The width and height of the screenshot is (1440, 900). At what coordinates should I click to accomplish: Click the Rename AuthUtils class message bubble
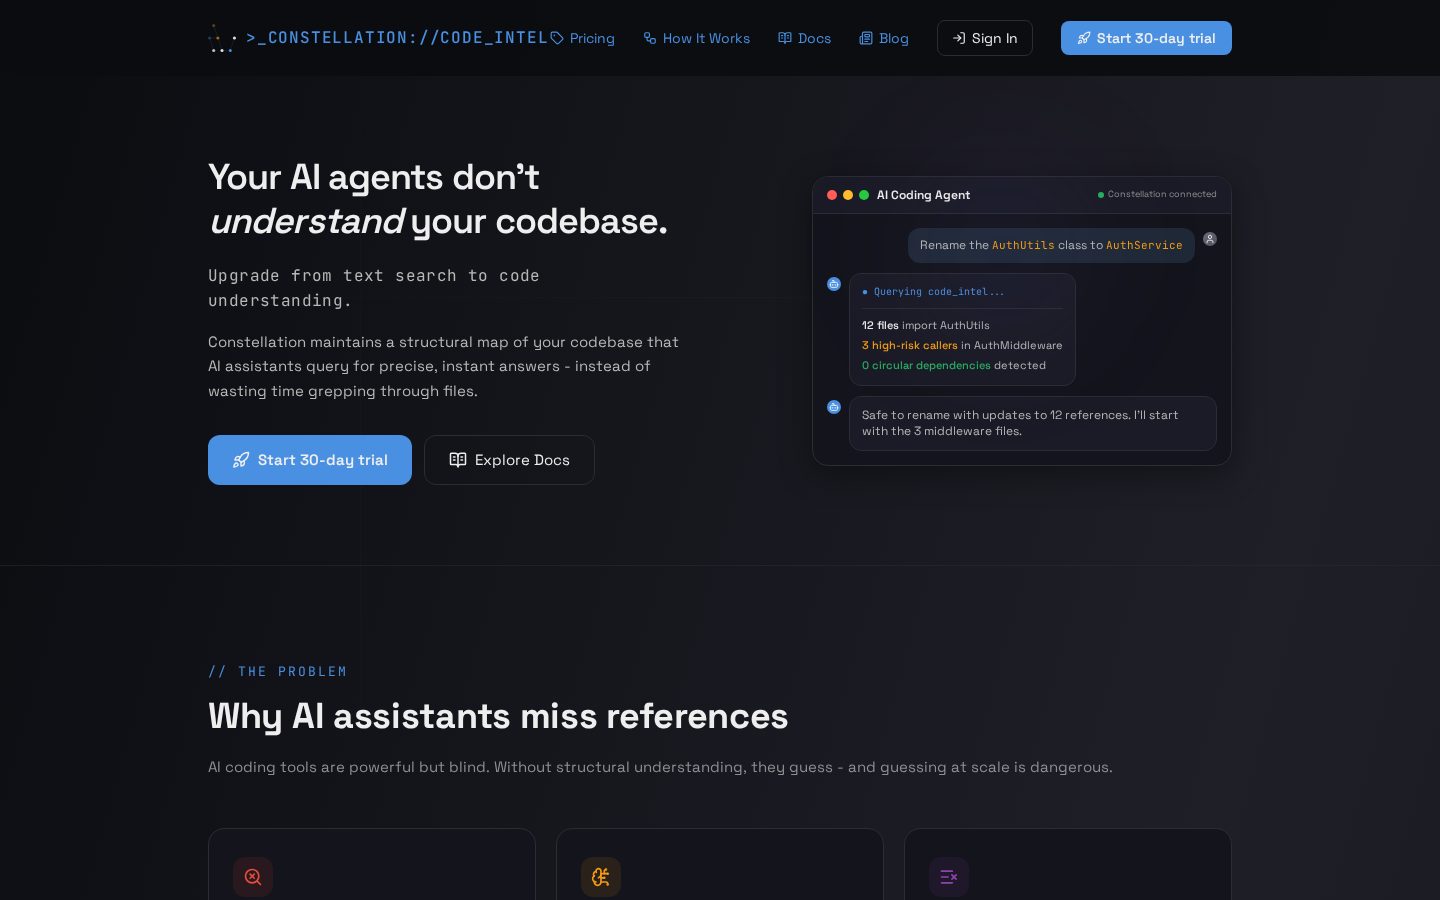click(x=1051, y=245)
